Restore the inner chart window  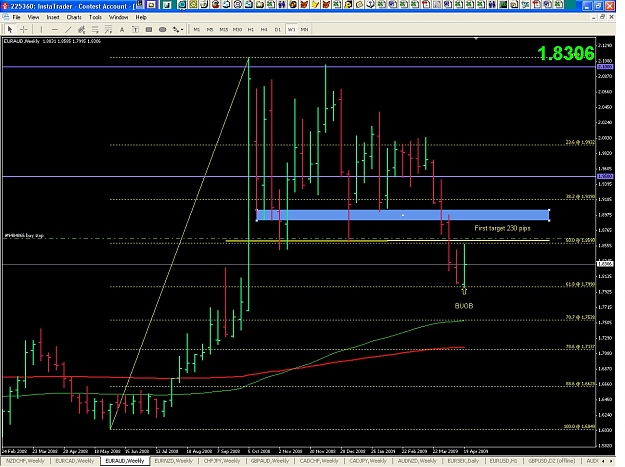602,17
